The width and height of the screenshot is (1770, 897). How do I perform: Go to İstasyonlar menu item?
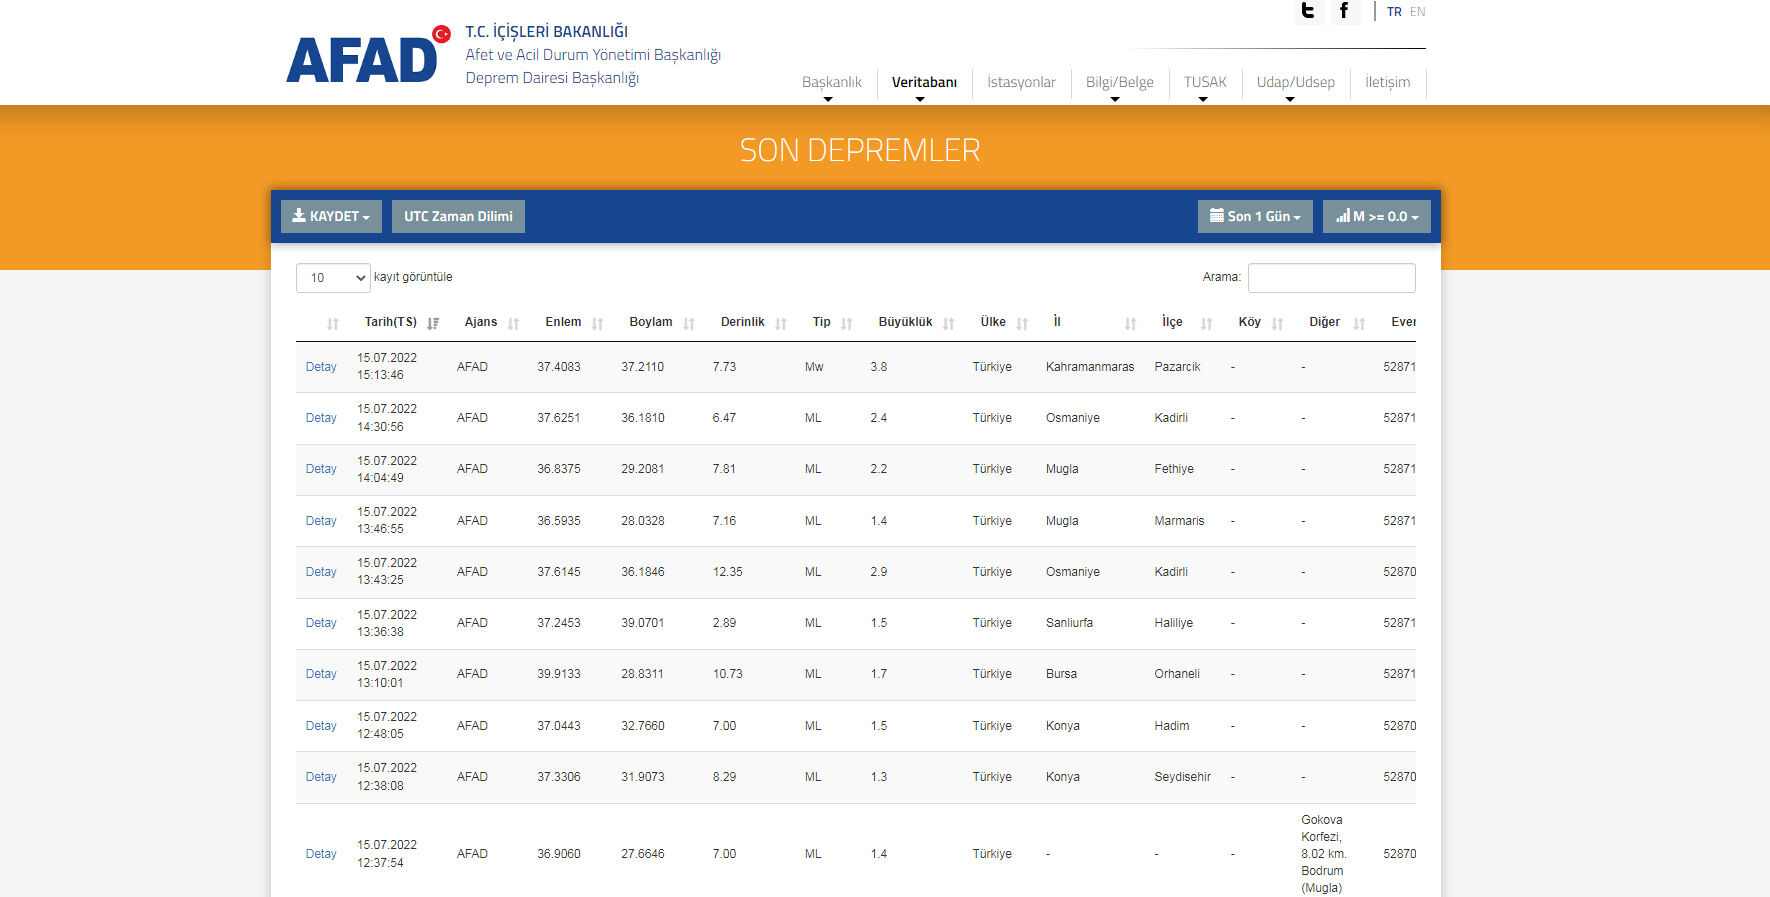(x=1021, y=82)
